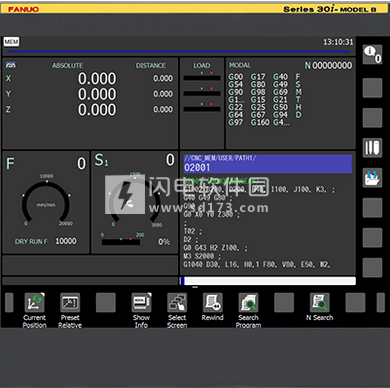
Task: Click the DISTANCE column header
Action: 151,65
